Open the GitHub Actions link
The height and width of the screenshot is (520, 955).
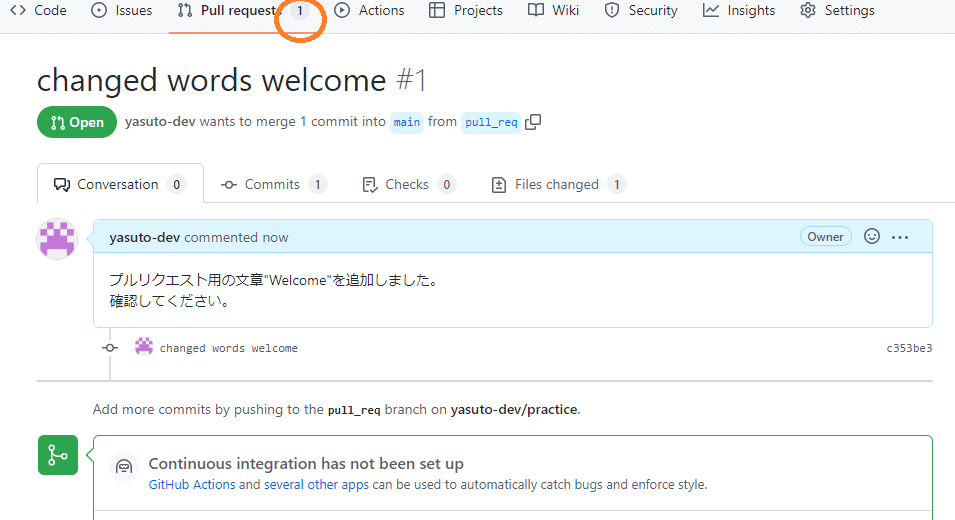tap(192, 485)
